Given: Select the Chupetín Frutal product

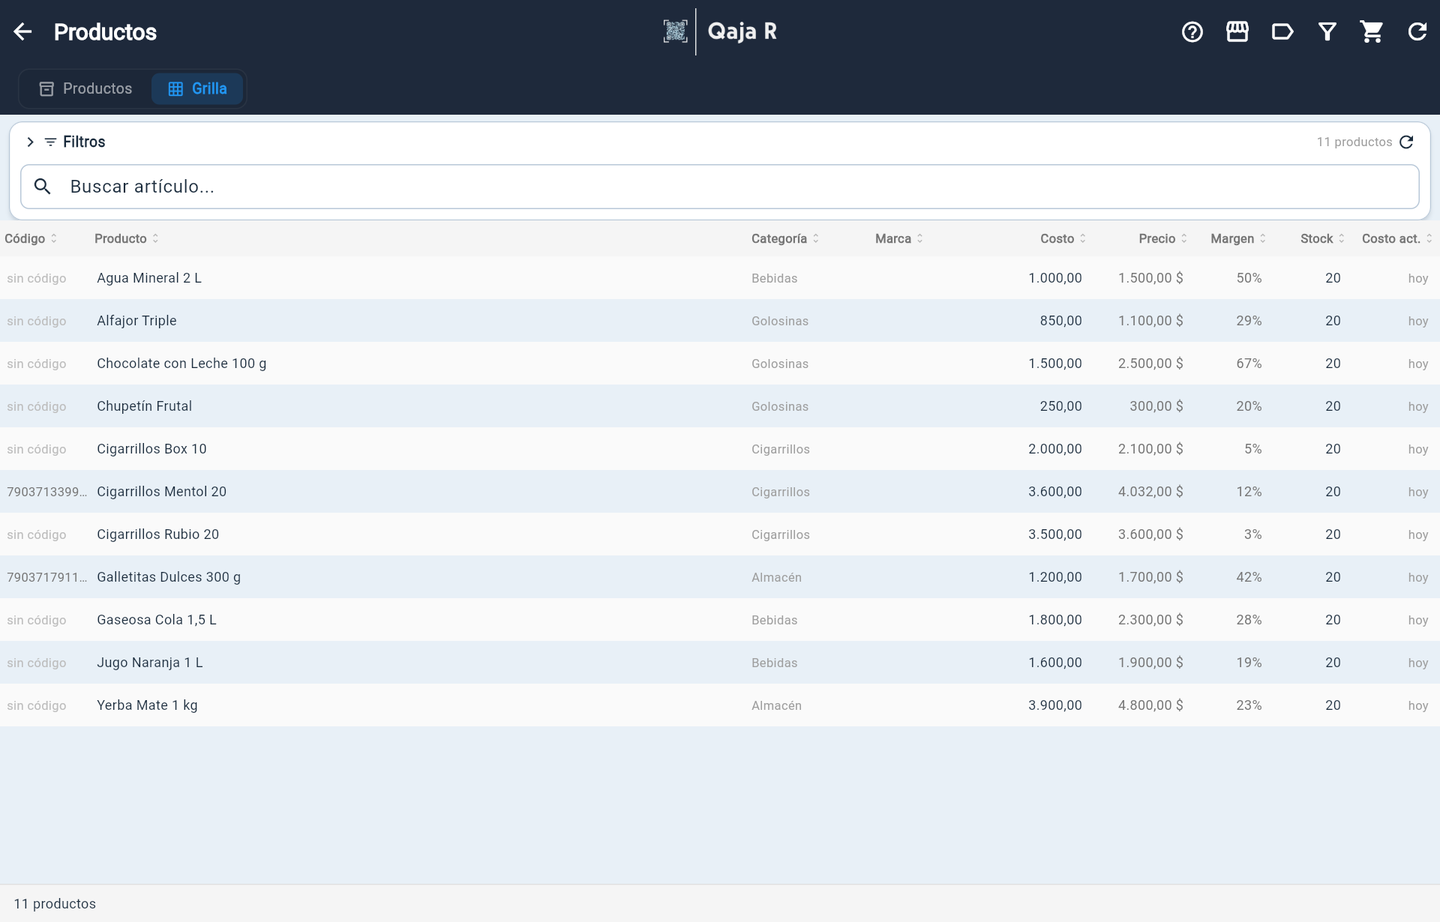Looking at the screenshot, I should pos(144,407).
